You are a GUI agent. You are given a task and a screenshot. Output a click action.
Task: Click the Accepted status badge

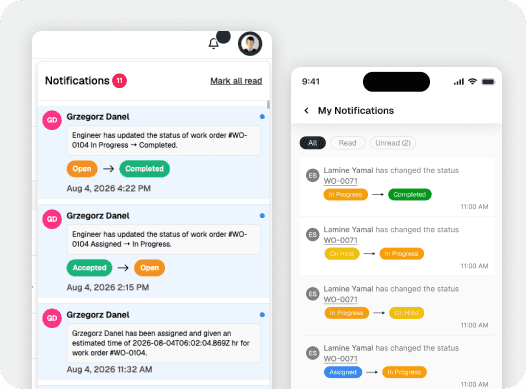click(89, 268)
